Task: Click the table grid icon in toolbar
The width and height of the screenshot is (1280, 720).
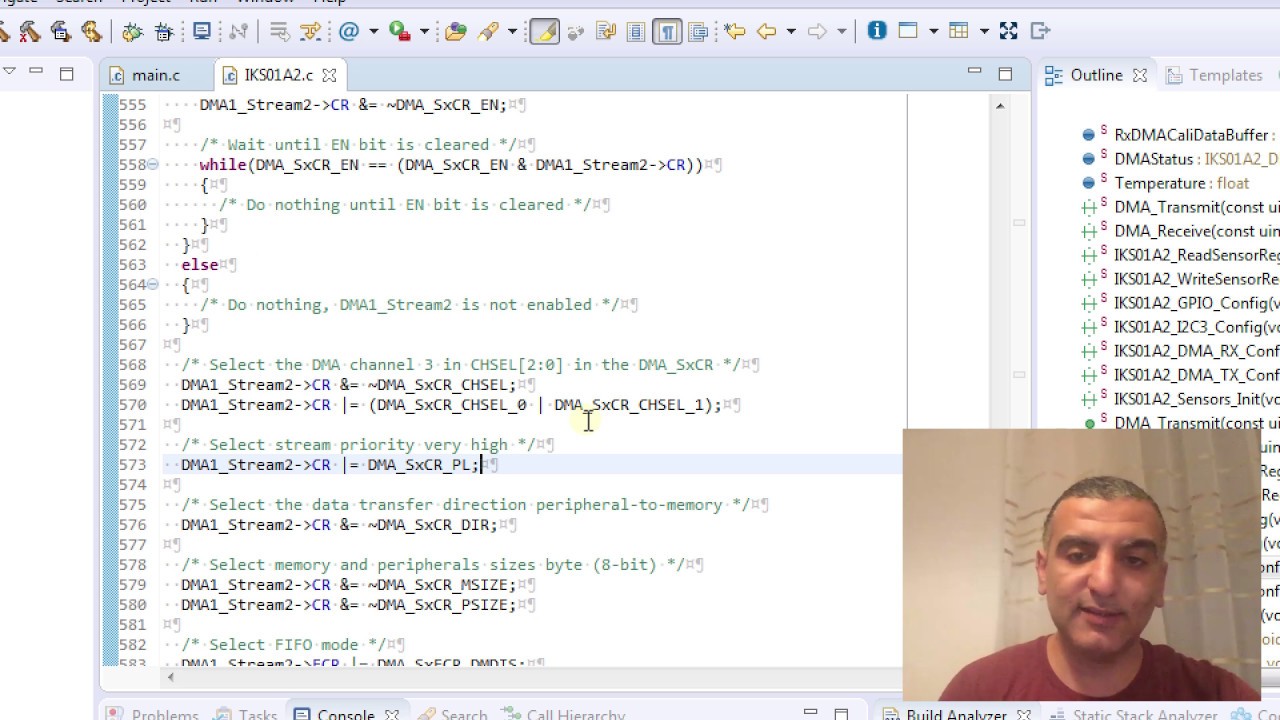Action: 959,31
